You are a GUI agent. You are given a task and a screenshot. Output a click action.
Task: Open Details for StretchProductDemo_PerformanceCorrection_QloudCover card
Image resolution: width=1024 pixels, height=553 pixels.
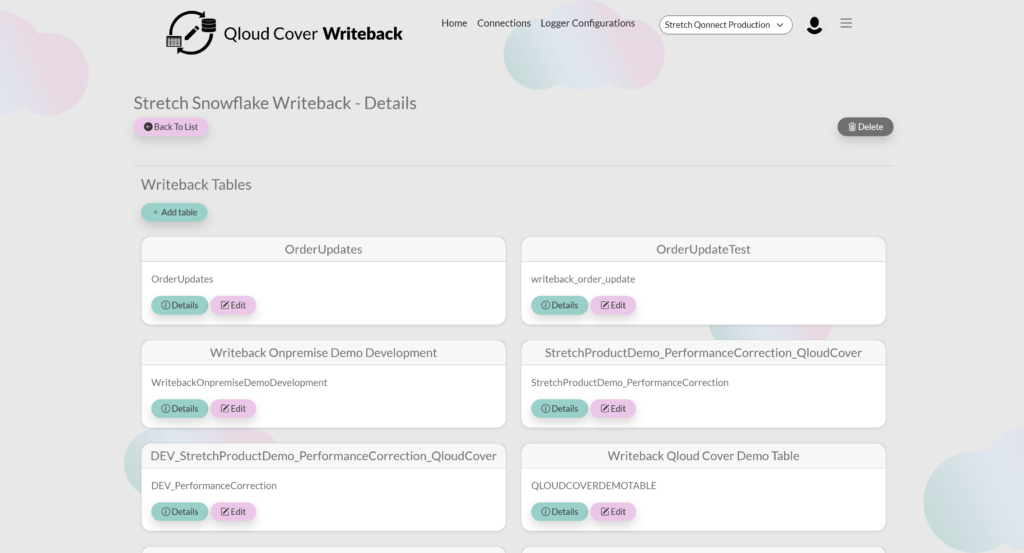tap(560, 409)
